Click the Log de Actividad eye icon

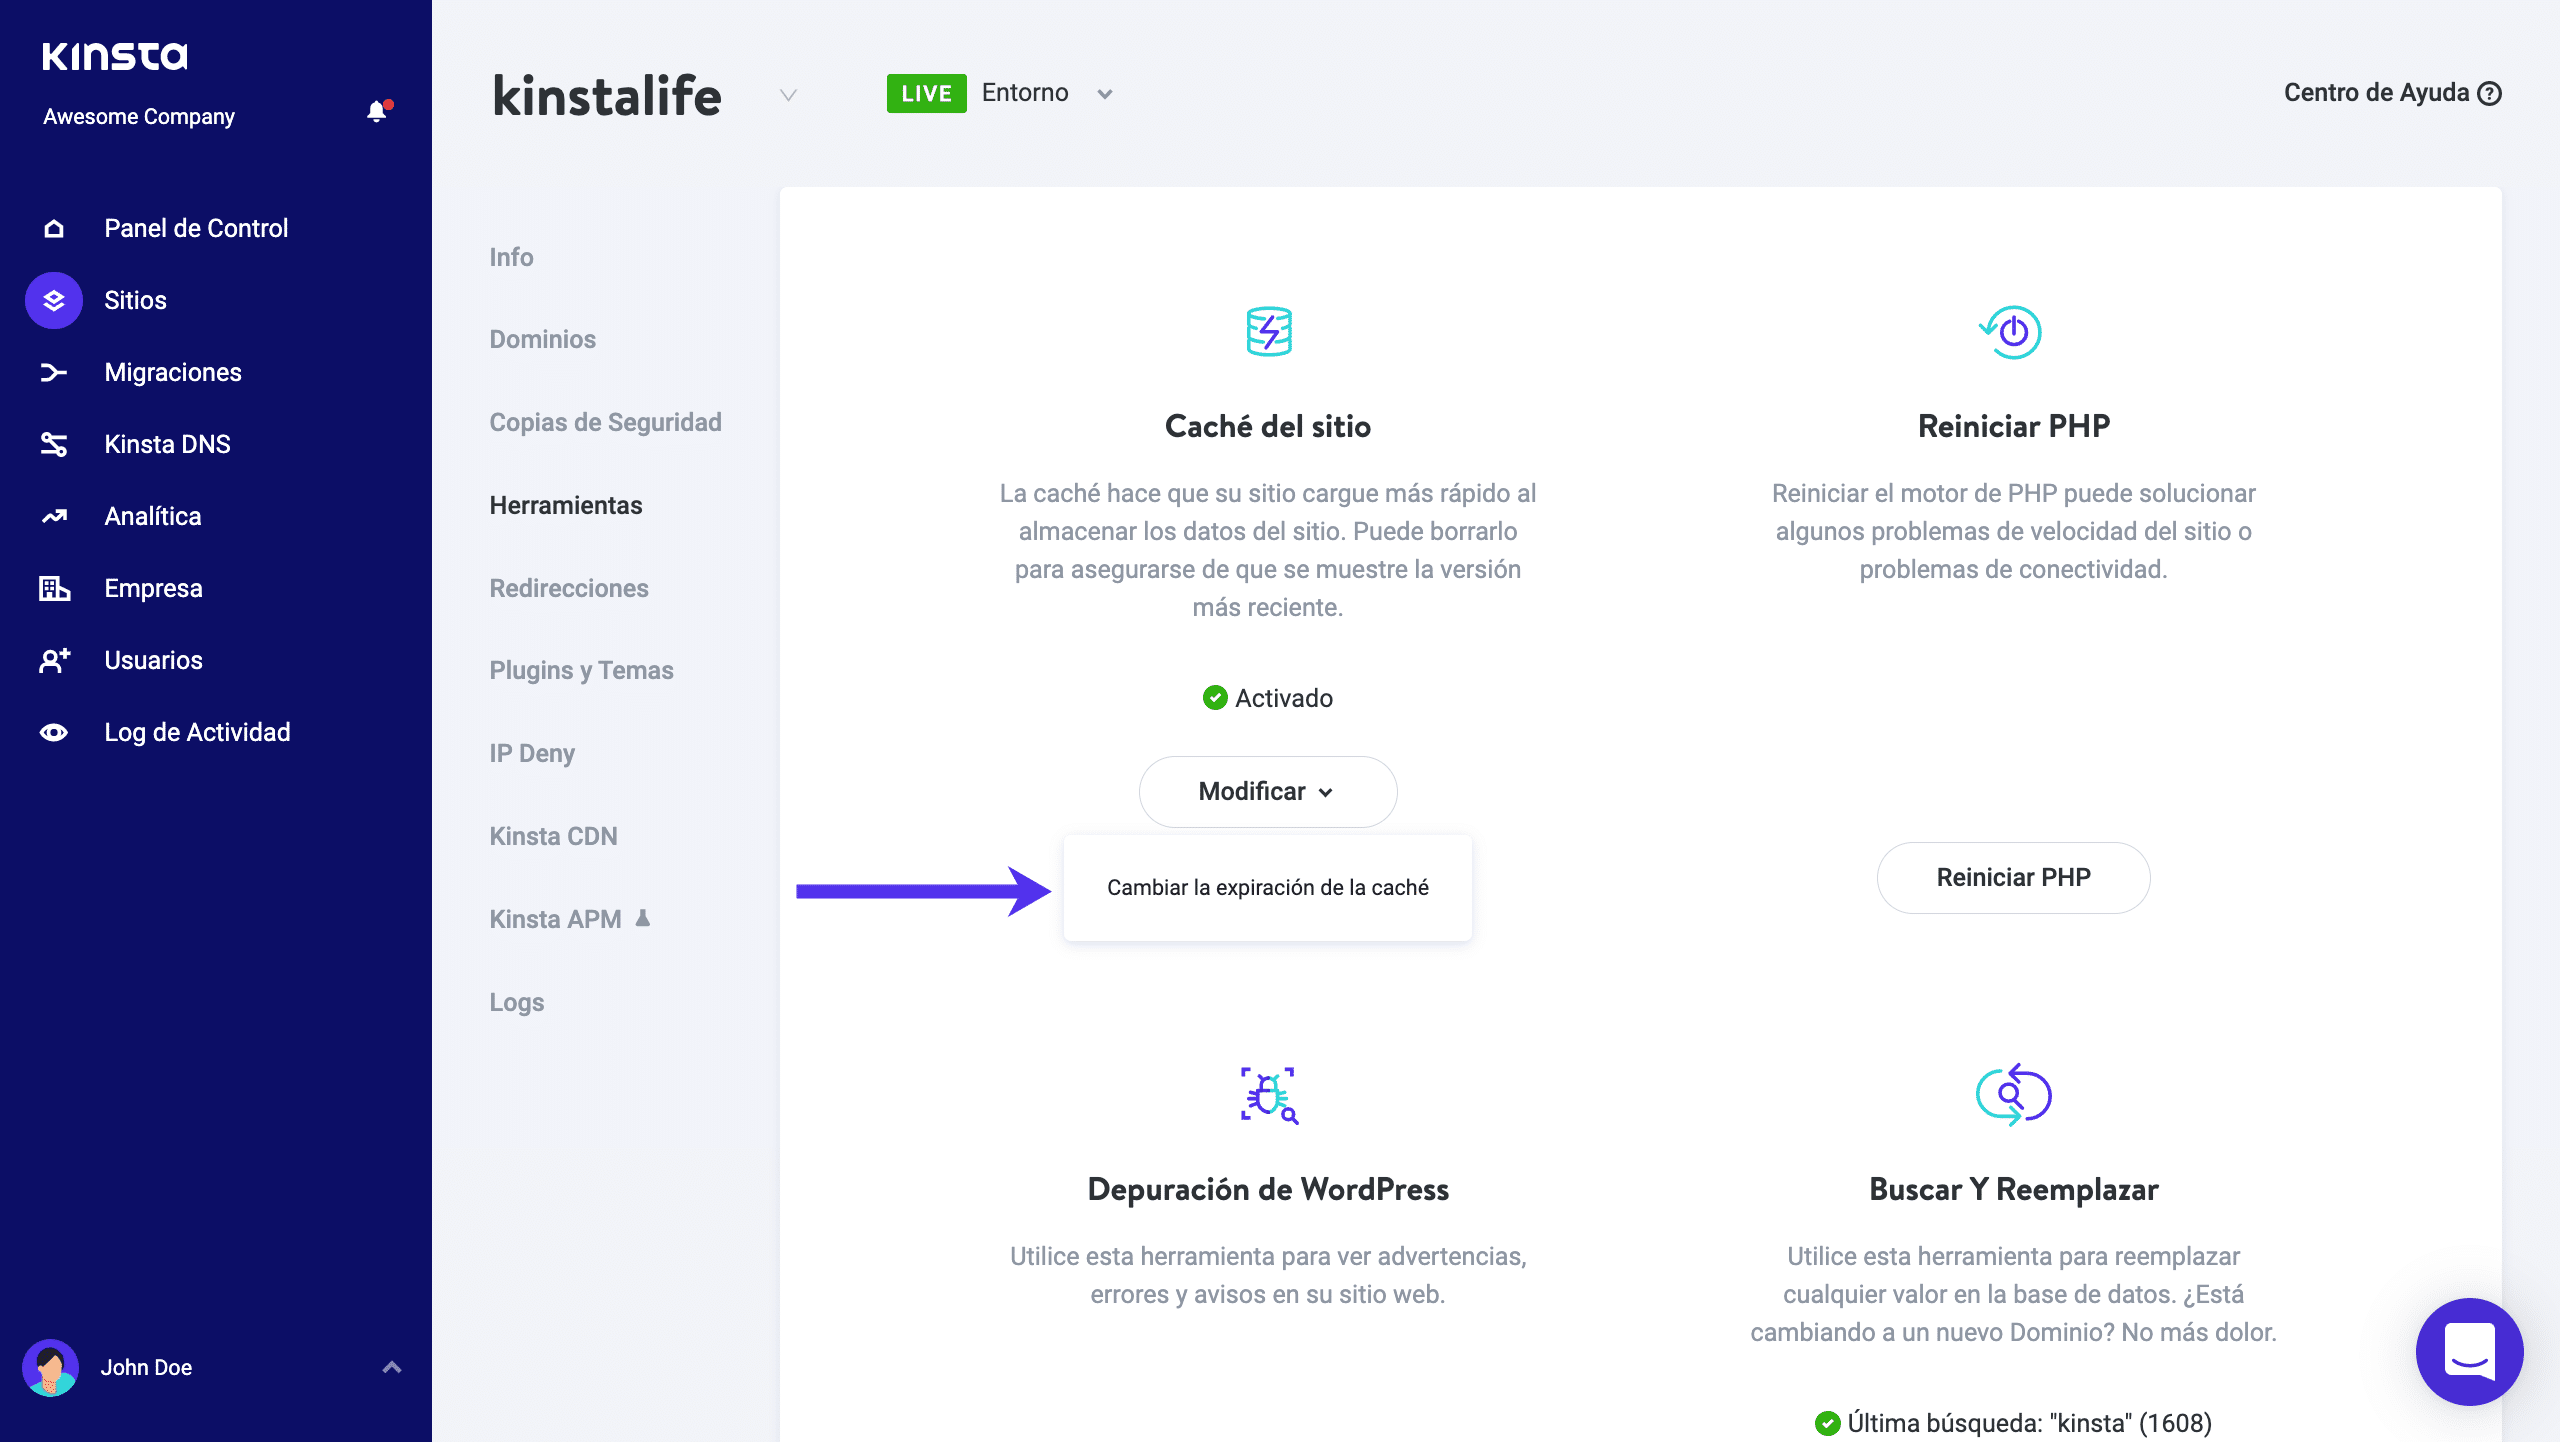[x=54, y=732]
